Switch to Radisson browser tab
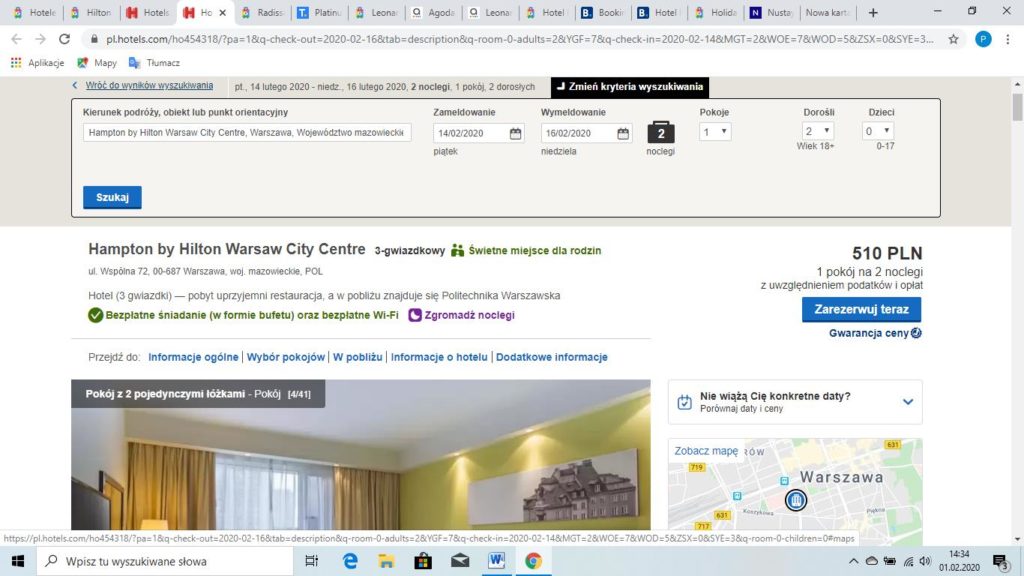 click(x=263, y=12)
